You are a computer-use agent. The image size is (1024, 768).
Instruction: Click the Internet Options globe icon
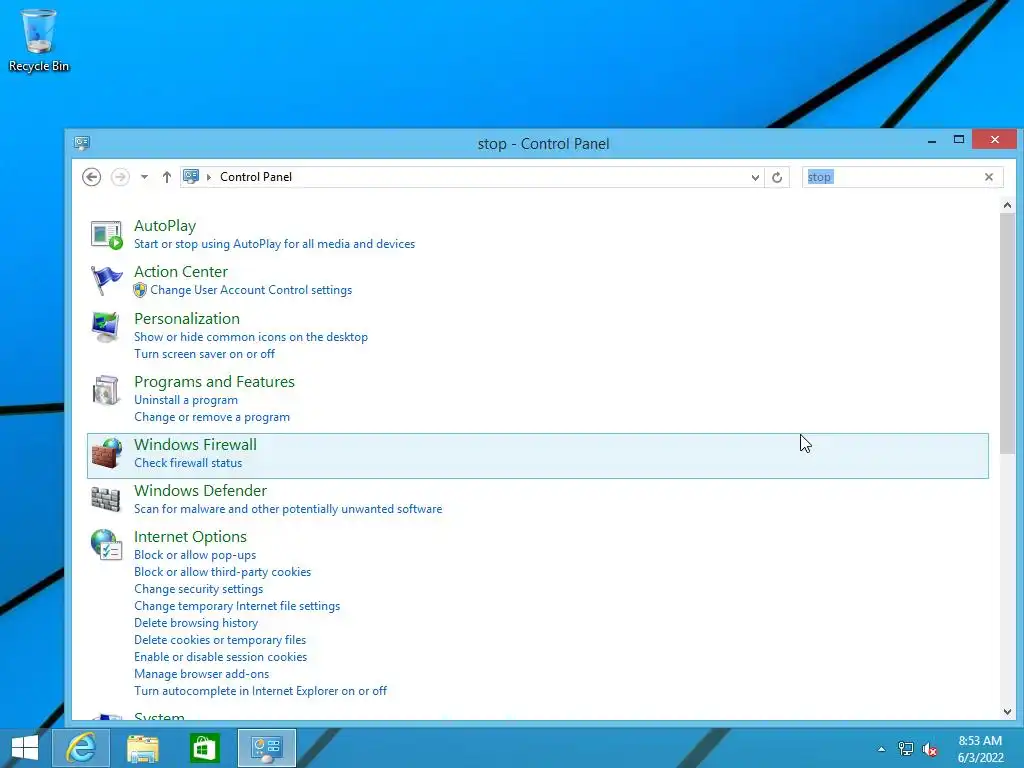[x=106, y=545]
